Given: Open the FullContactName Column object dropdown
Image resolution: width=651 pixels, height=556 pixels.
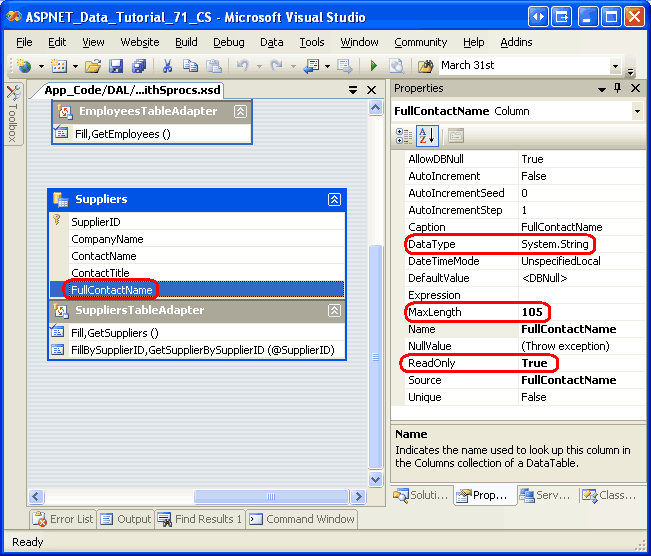Looking at the screenshot, I should pyautogui.click(x=637, y=111).
